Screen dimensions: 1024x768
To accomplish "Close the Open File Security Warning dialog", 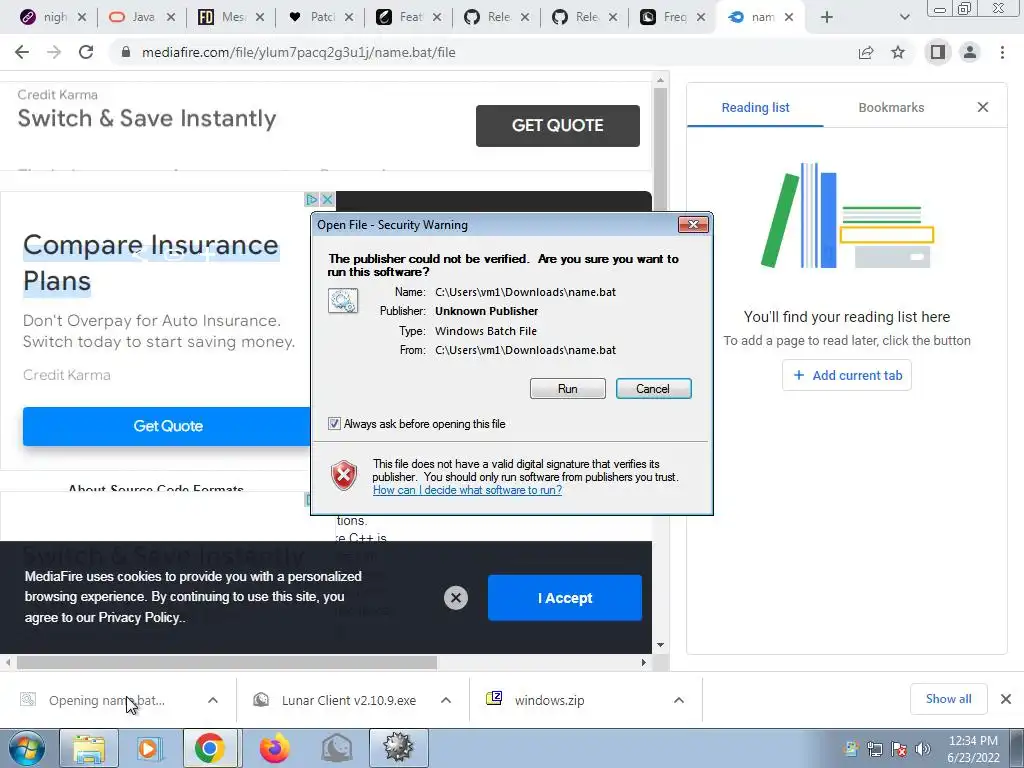I will pos(693,225).
